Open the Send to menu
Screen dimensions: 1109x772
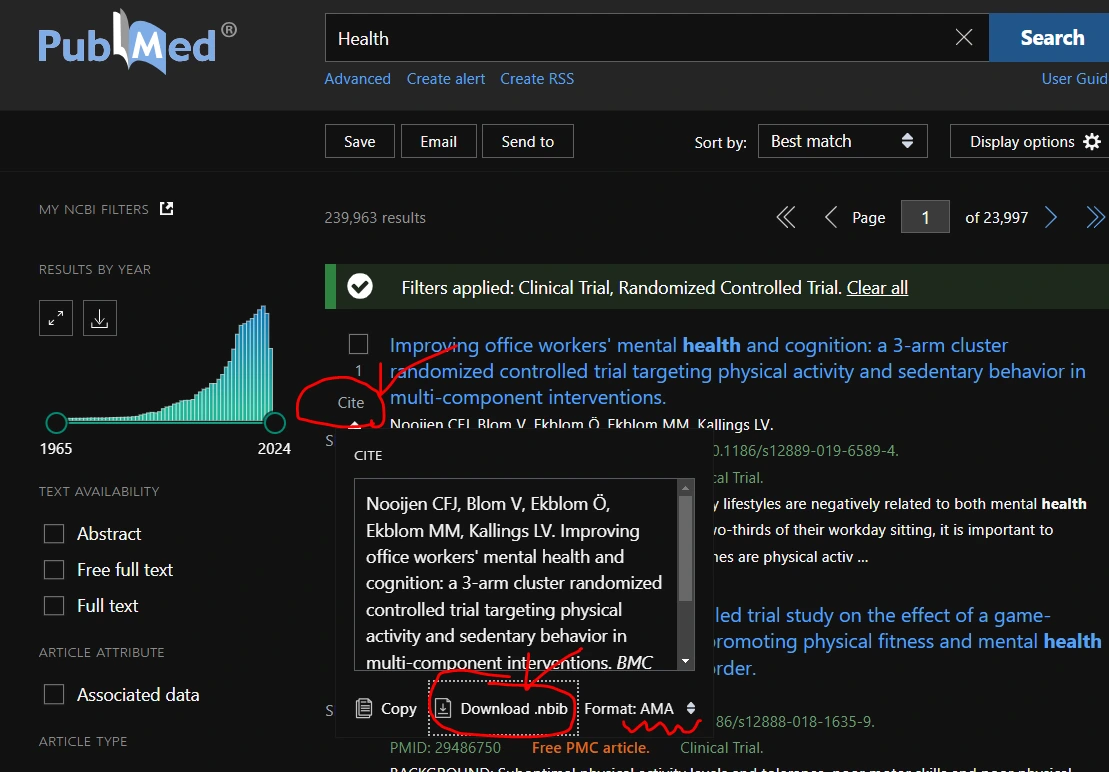point(528,141)
